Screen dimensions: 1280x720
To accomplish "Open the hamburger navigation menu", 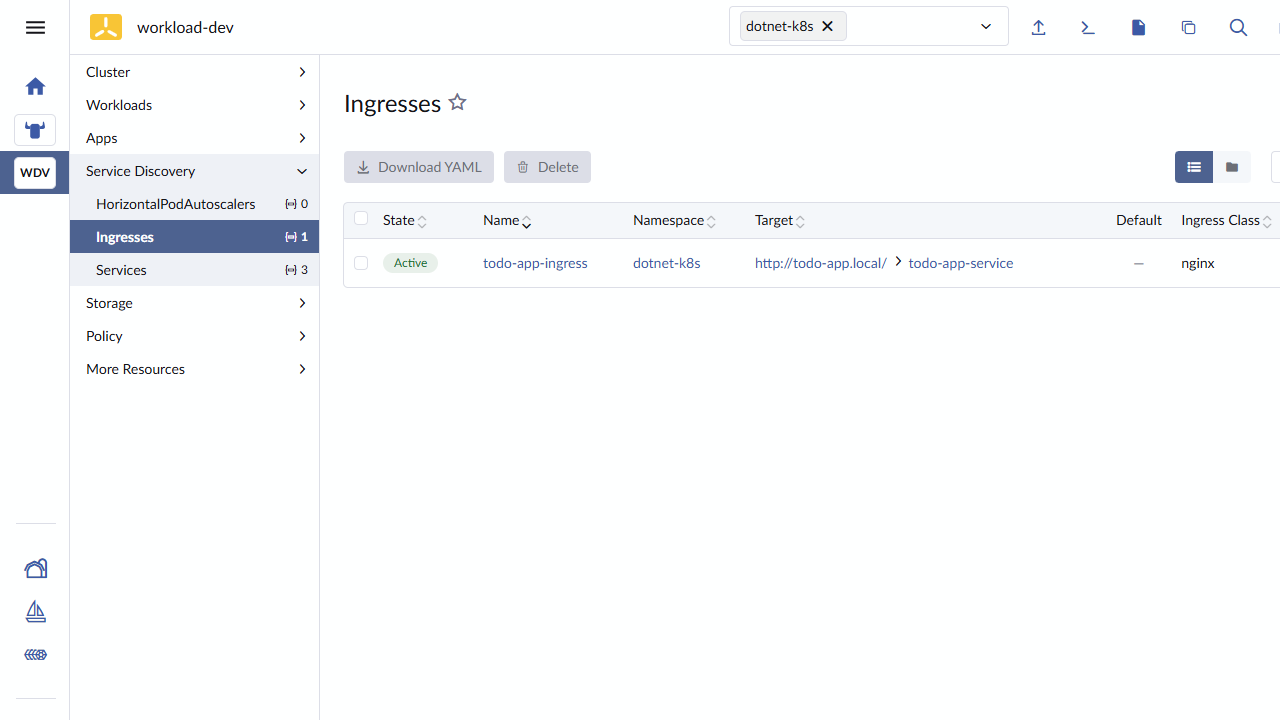I will tap(35, 27).
